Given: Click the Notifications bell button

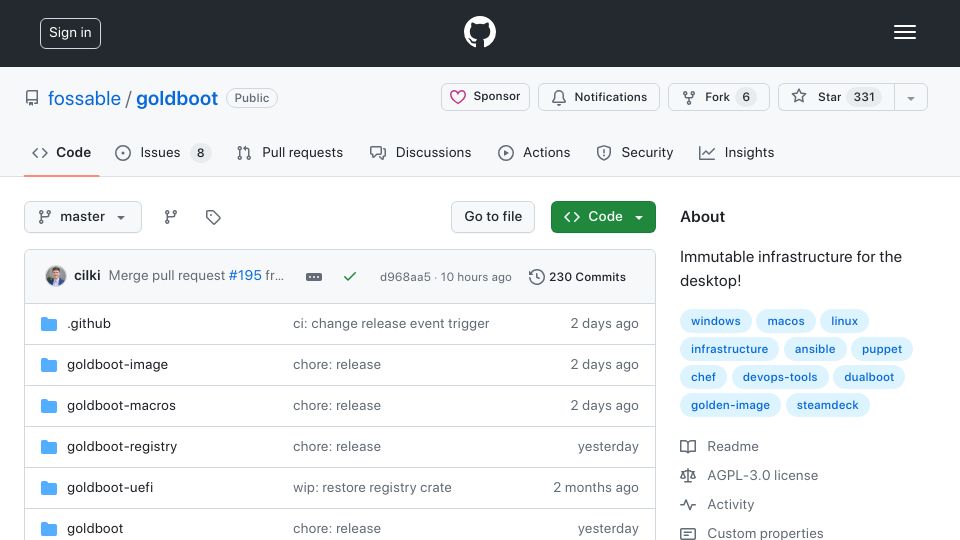Looking at the screenshot, I should pyautogui.click(x=599, y=97).
